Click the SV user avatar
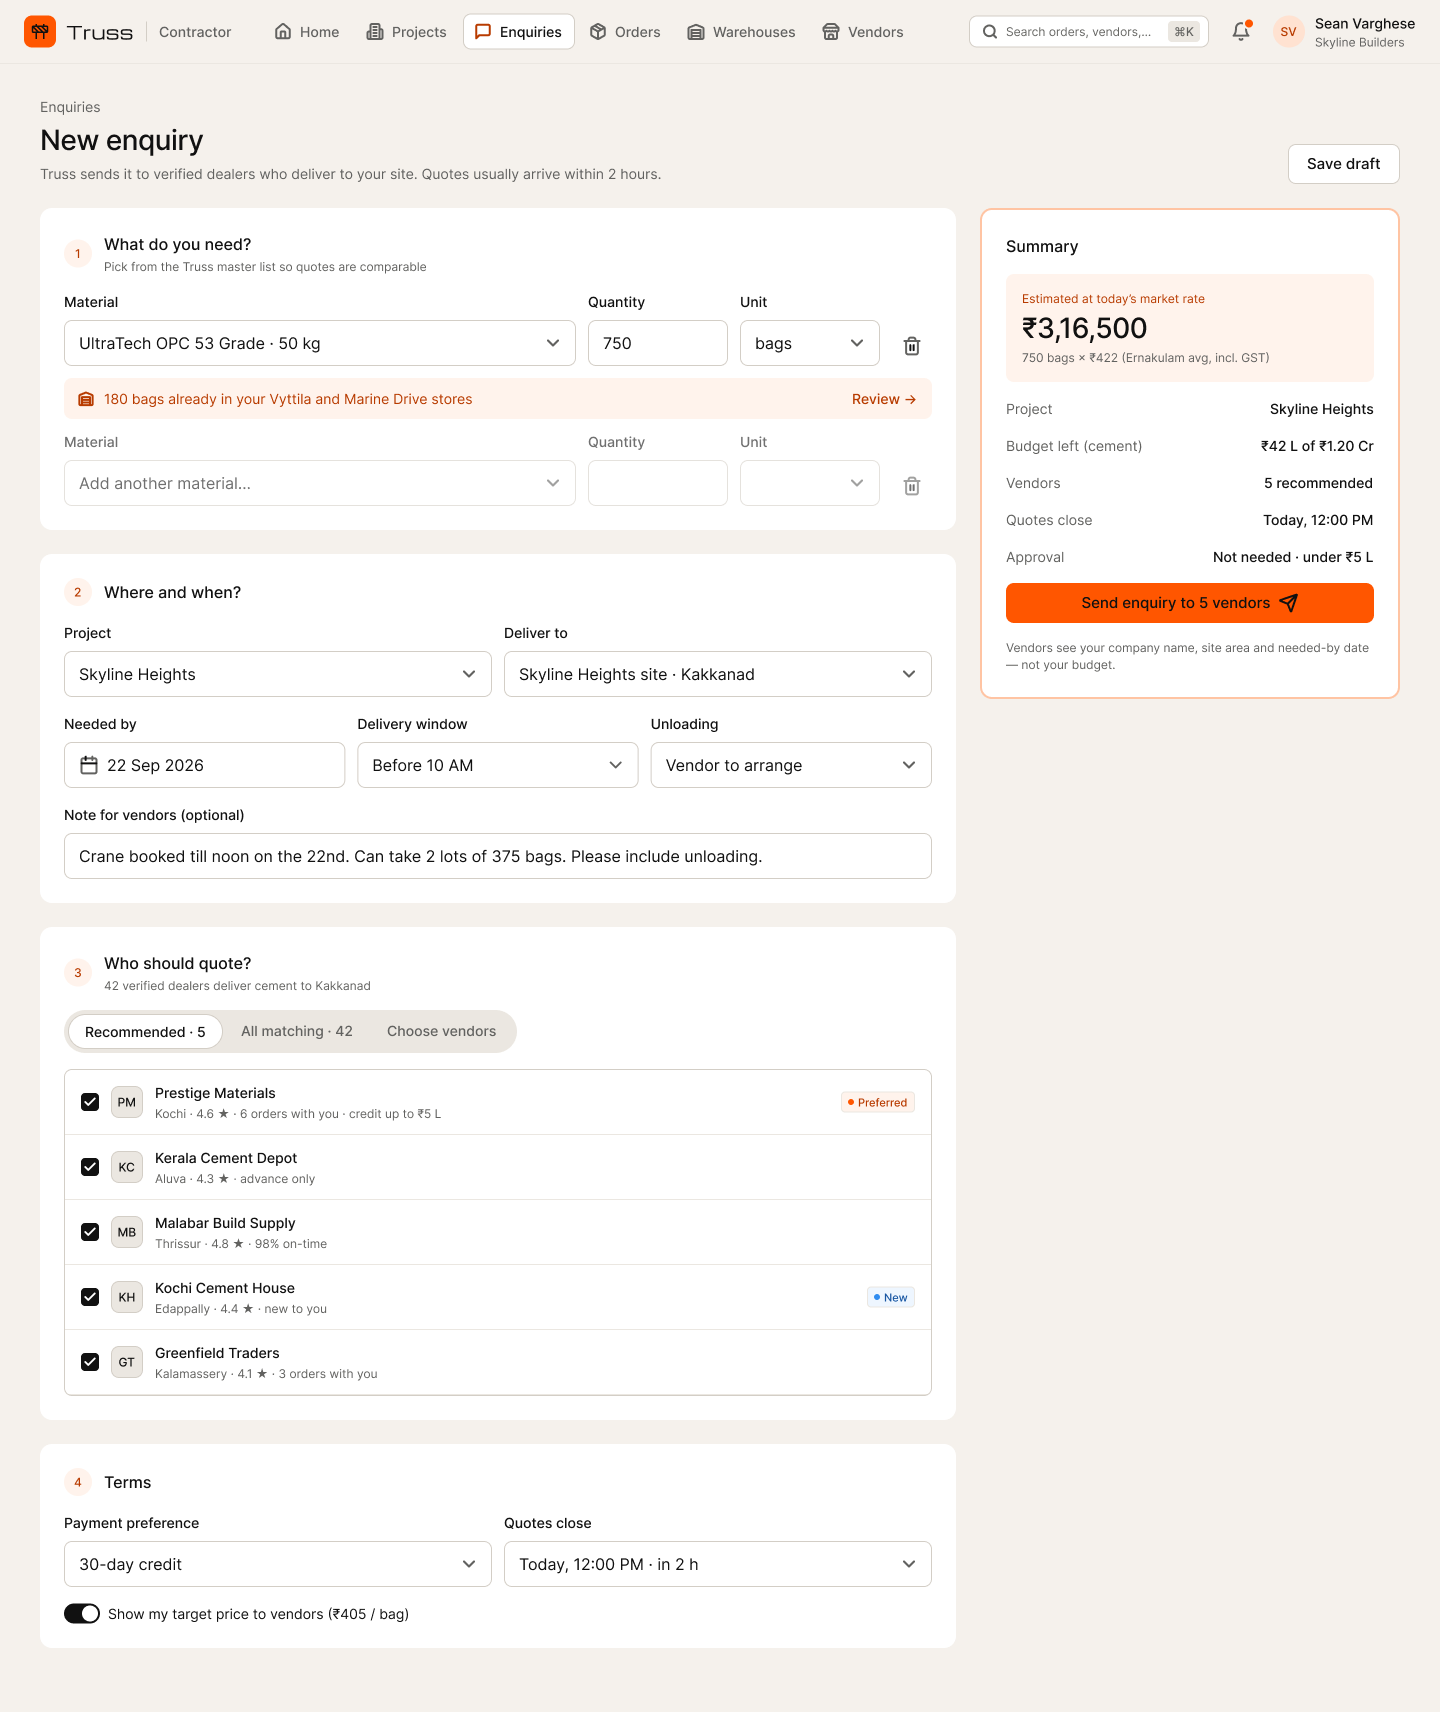Viewport: 1440px width, 1712px height. (x=1288, y=32)
